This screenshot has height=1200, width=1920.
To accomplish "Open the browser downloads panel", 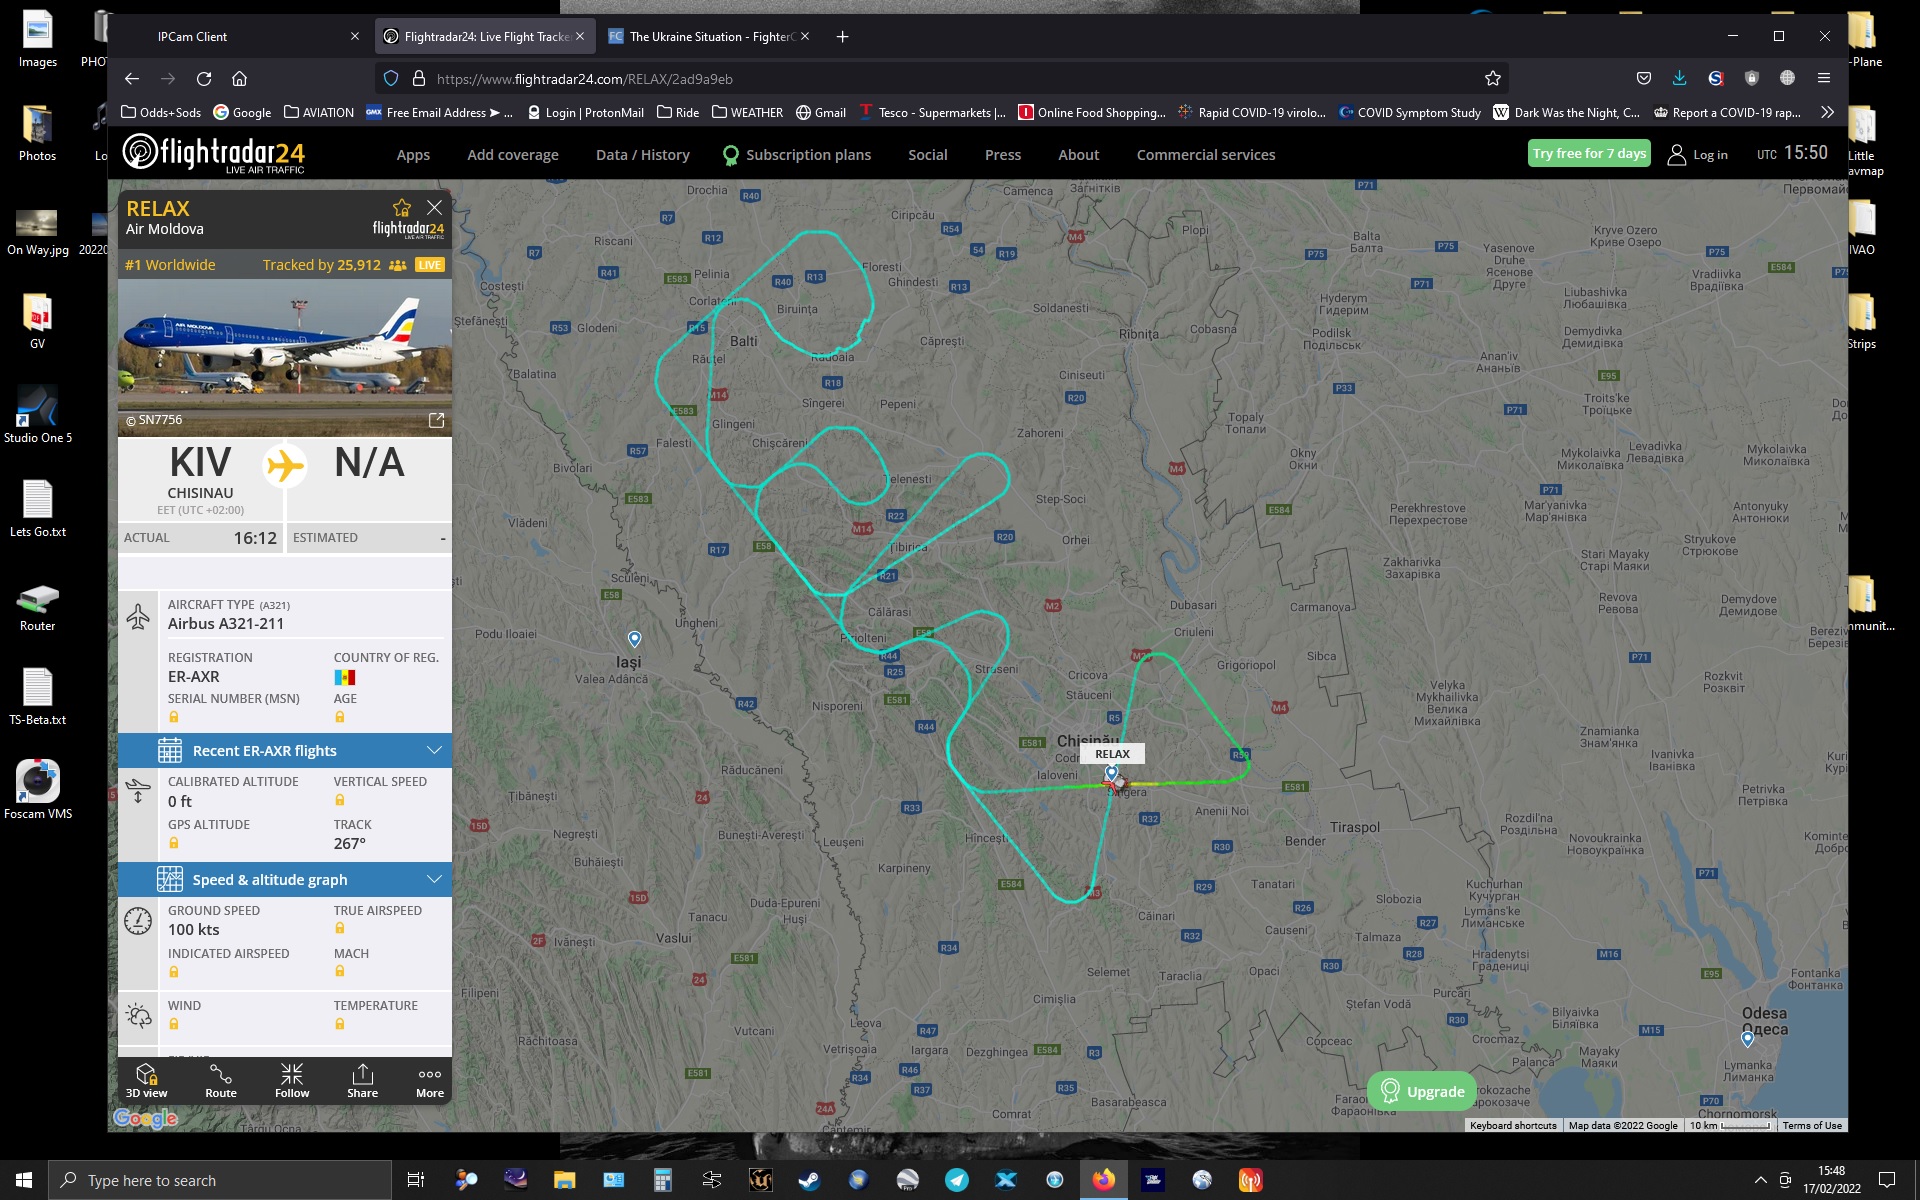I will 1680,79.
